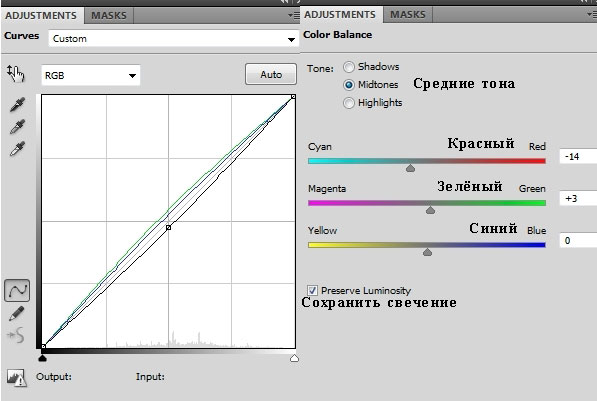The image size is (597, 401).
Task: Click the Cyan-Red value field -14
Action: click(578, 157)
